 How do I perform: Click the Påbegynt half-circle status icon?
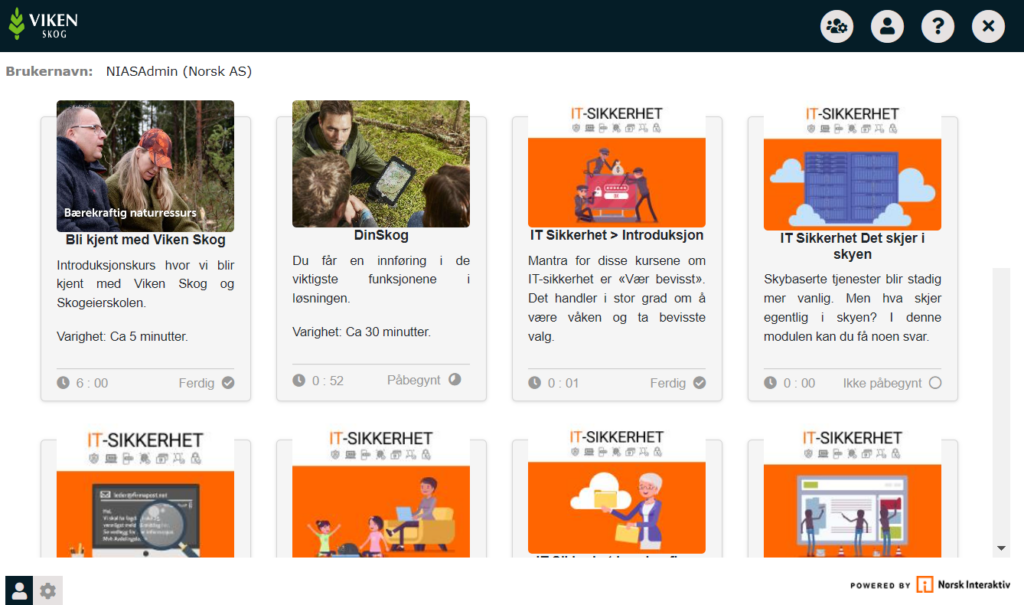click(455, 380)
